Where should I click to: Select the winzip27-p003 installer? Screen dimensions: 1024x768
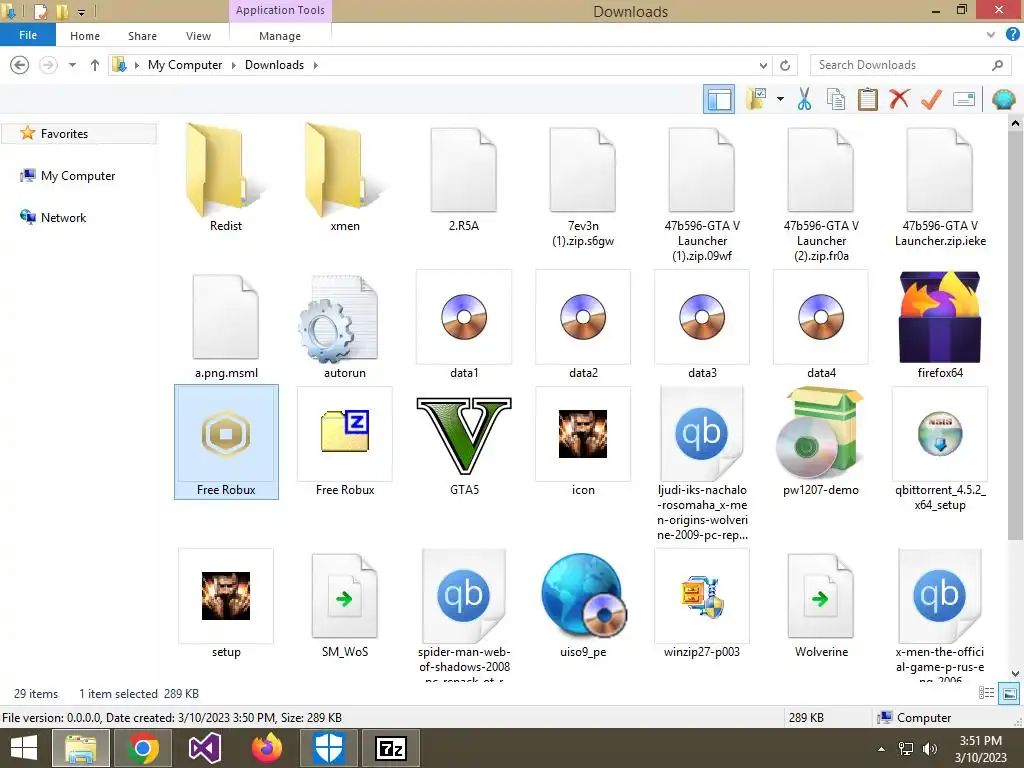click(702, 605)
